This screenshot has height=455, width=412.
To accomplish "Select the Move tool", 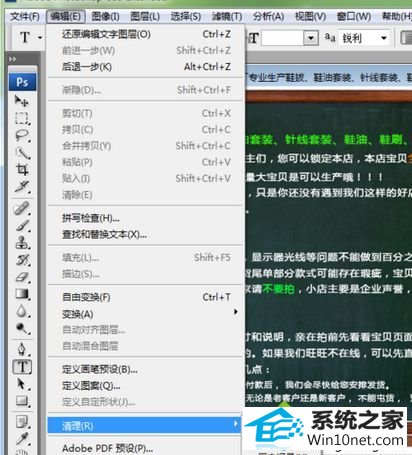I will pyautogui.click(x=22, y=100).
